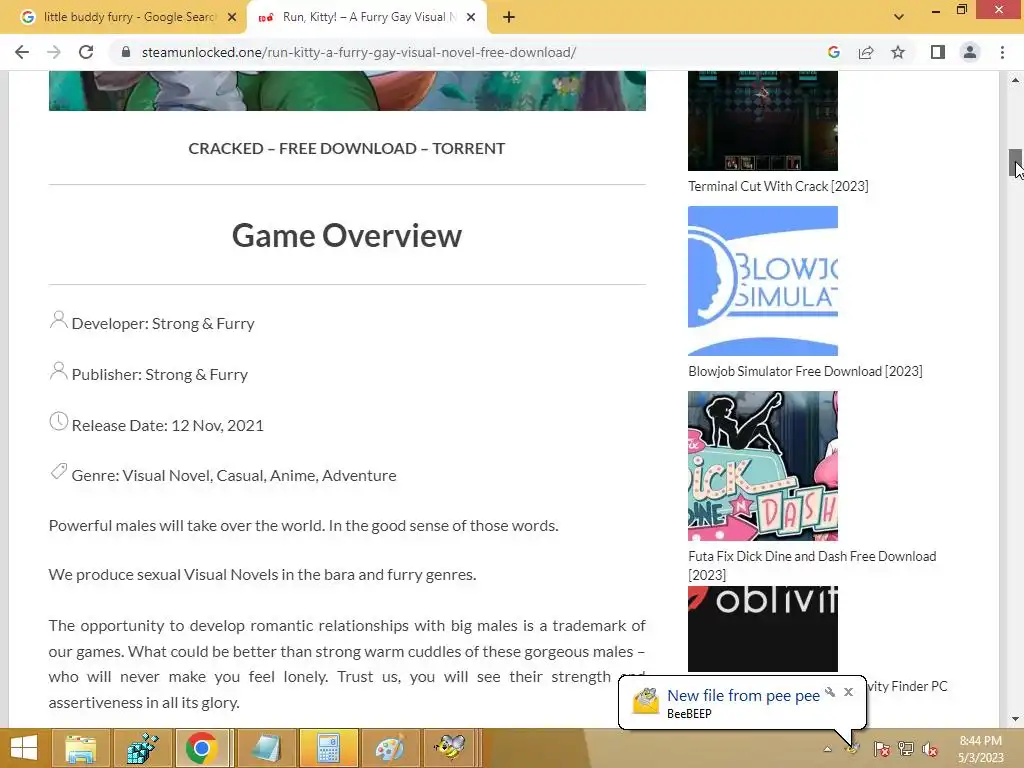Screen dimensions: 1024x768
Task: Click CRACKED – FREE DOWNLOAD – TORRENT text
Action: coord(347,148)
